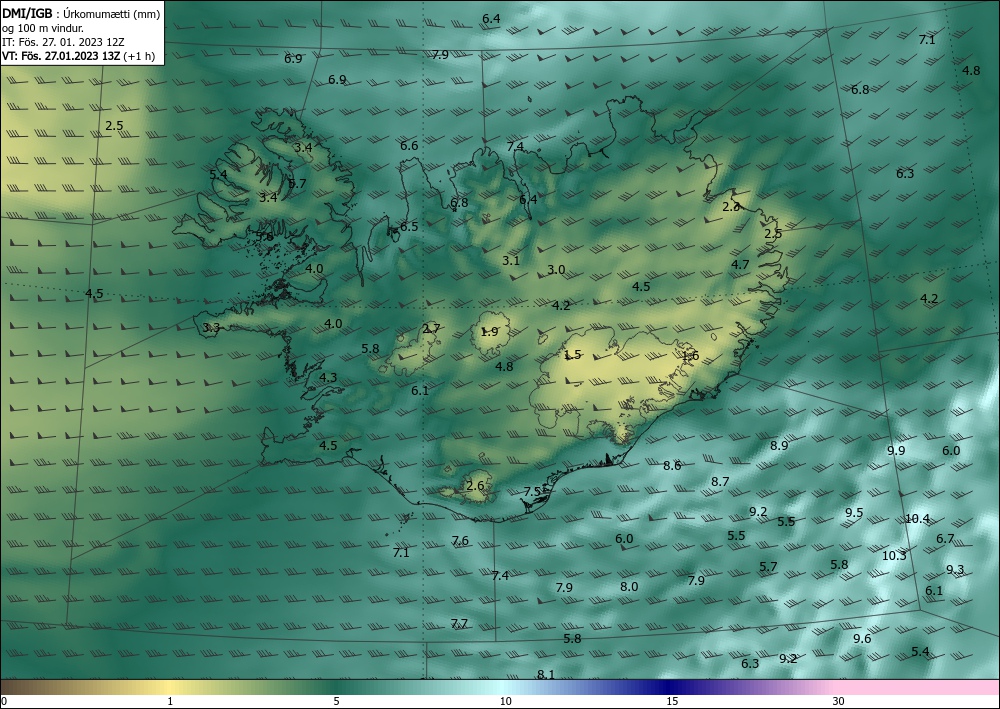This screenshot has width=1000, height=709.
Task: Click the color scale tick label '30'
Action: point(839,702)
